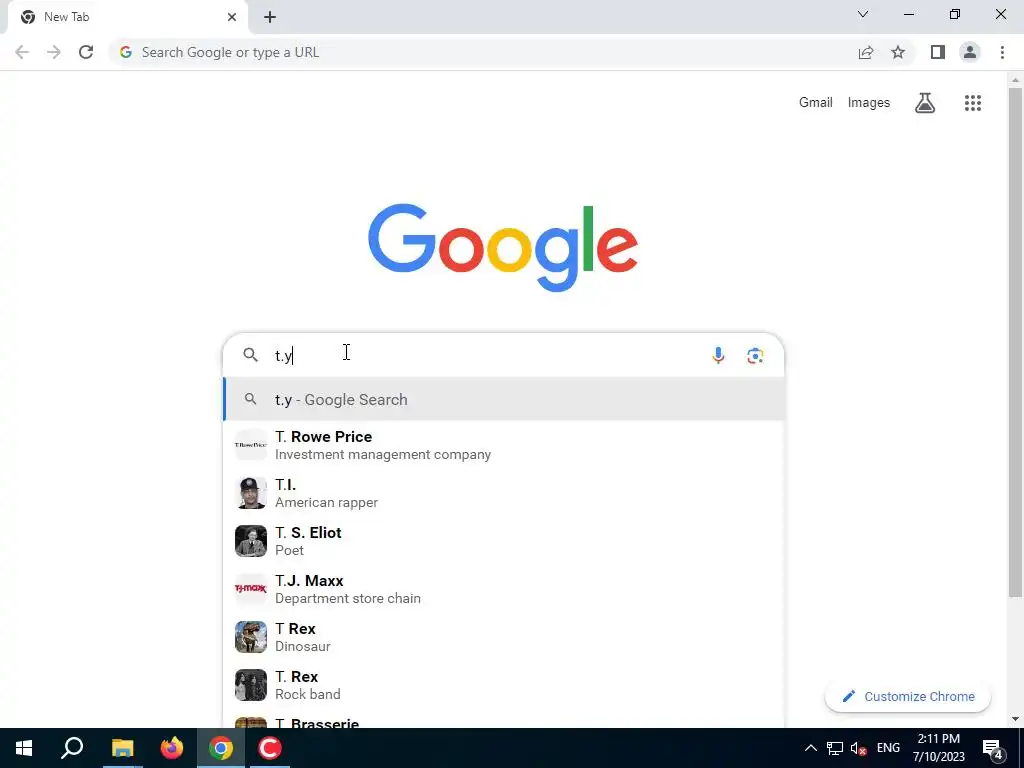Image resolution: width=1024 pixels, height=768 pixels.
Task: Click the dinosaur thumbnail image
Action: 251,637
